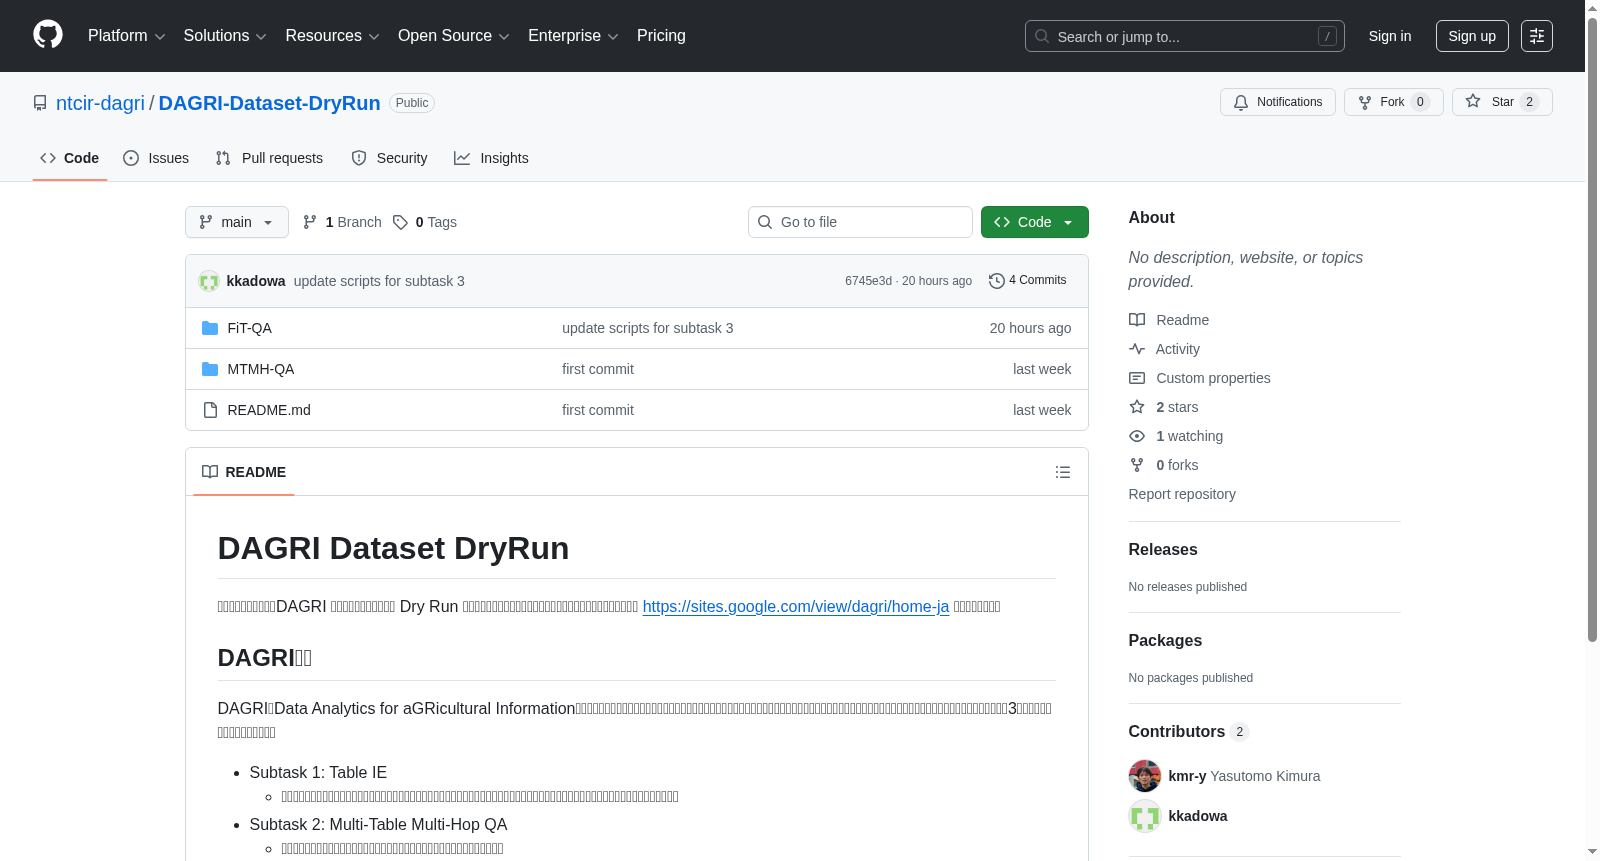Switch to the Security tab
Screen dimensions: 1600x861
pos(389,158)
